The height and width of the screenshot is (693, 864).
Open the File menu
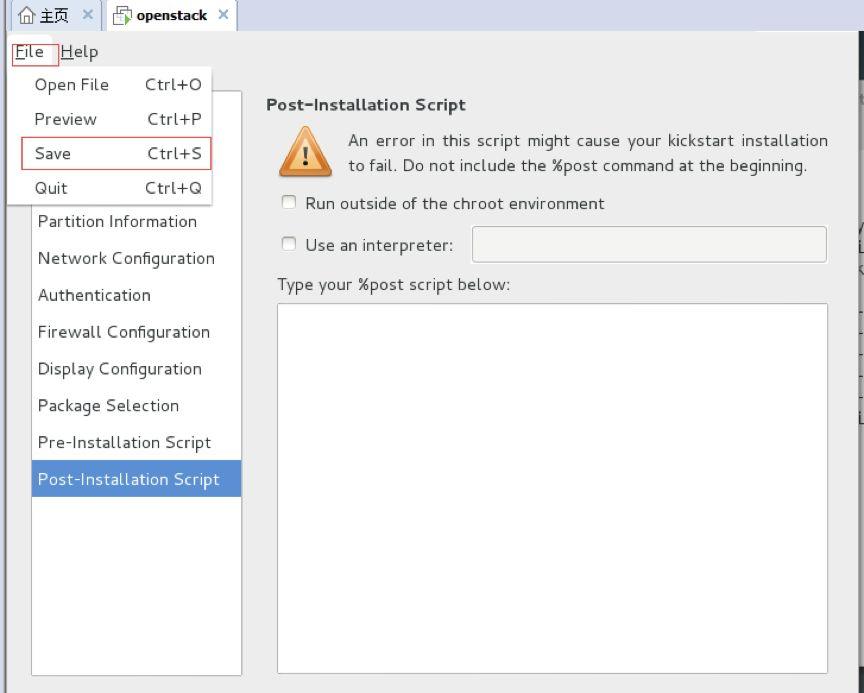[x=30, y=52]
